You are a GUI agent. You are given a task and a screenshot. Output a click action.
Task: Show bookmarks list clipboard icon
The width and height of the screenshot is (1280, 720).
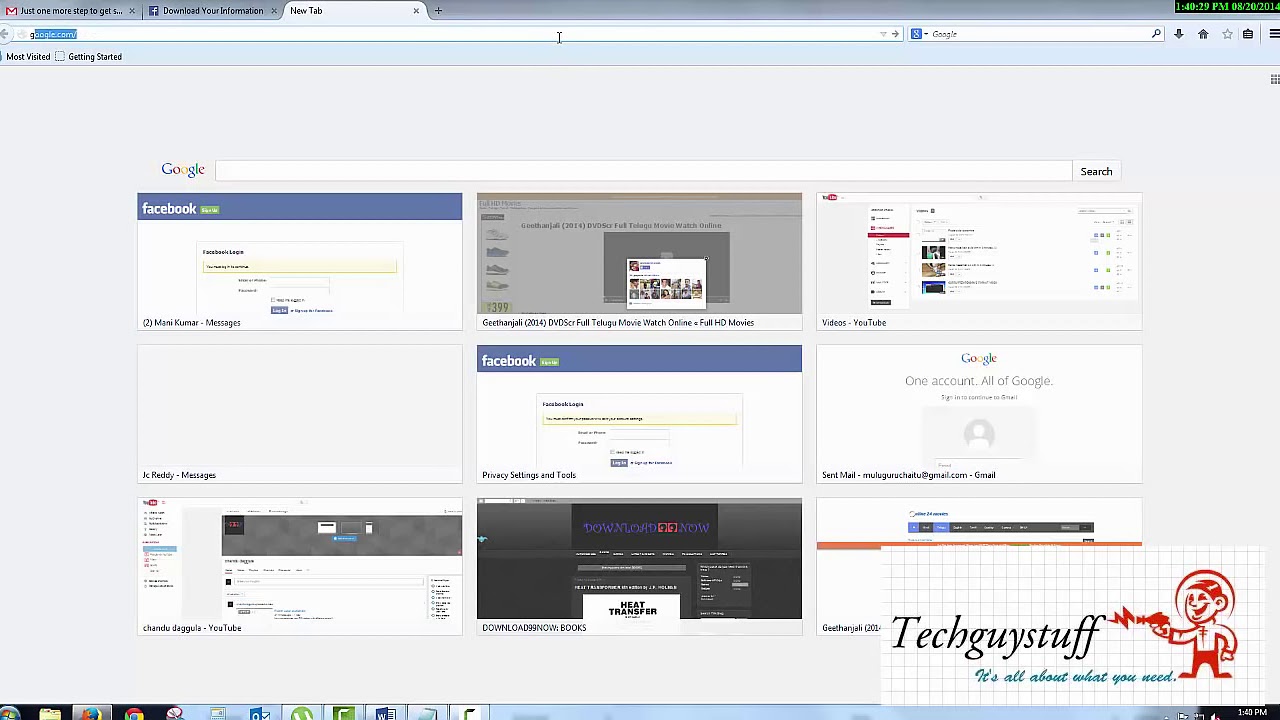point(1248,34)
